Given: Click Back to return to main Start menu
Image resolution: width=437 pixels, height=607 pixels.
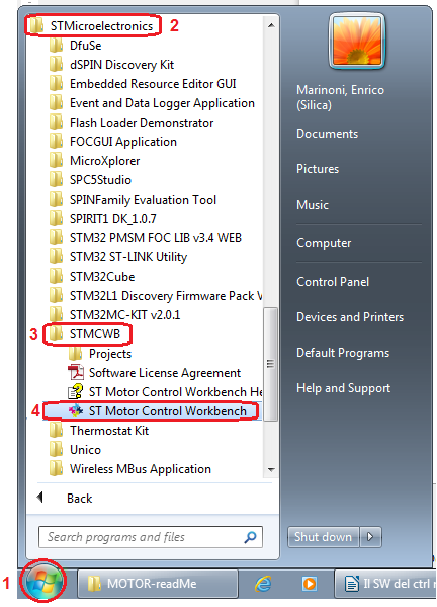Looking at the screenshot, I should click(x=79, y=499).
